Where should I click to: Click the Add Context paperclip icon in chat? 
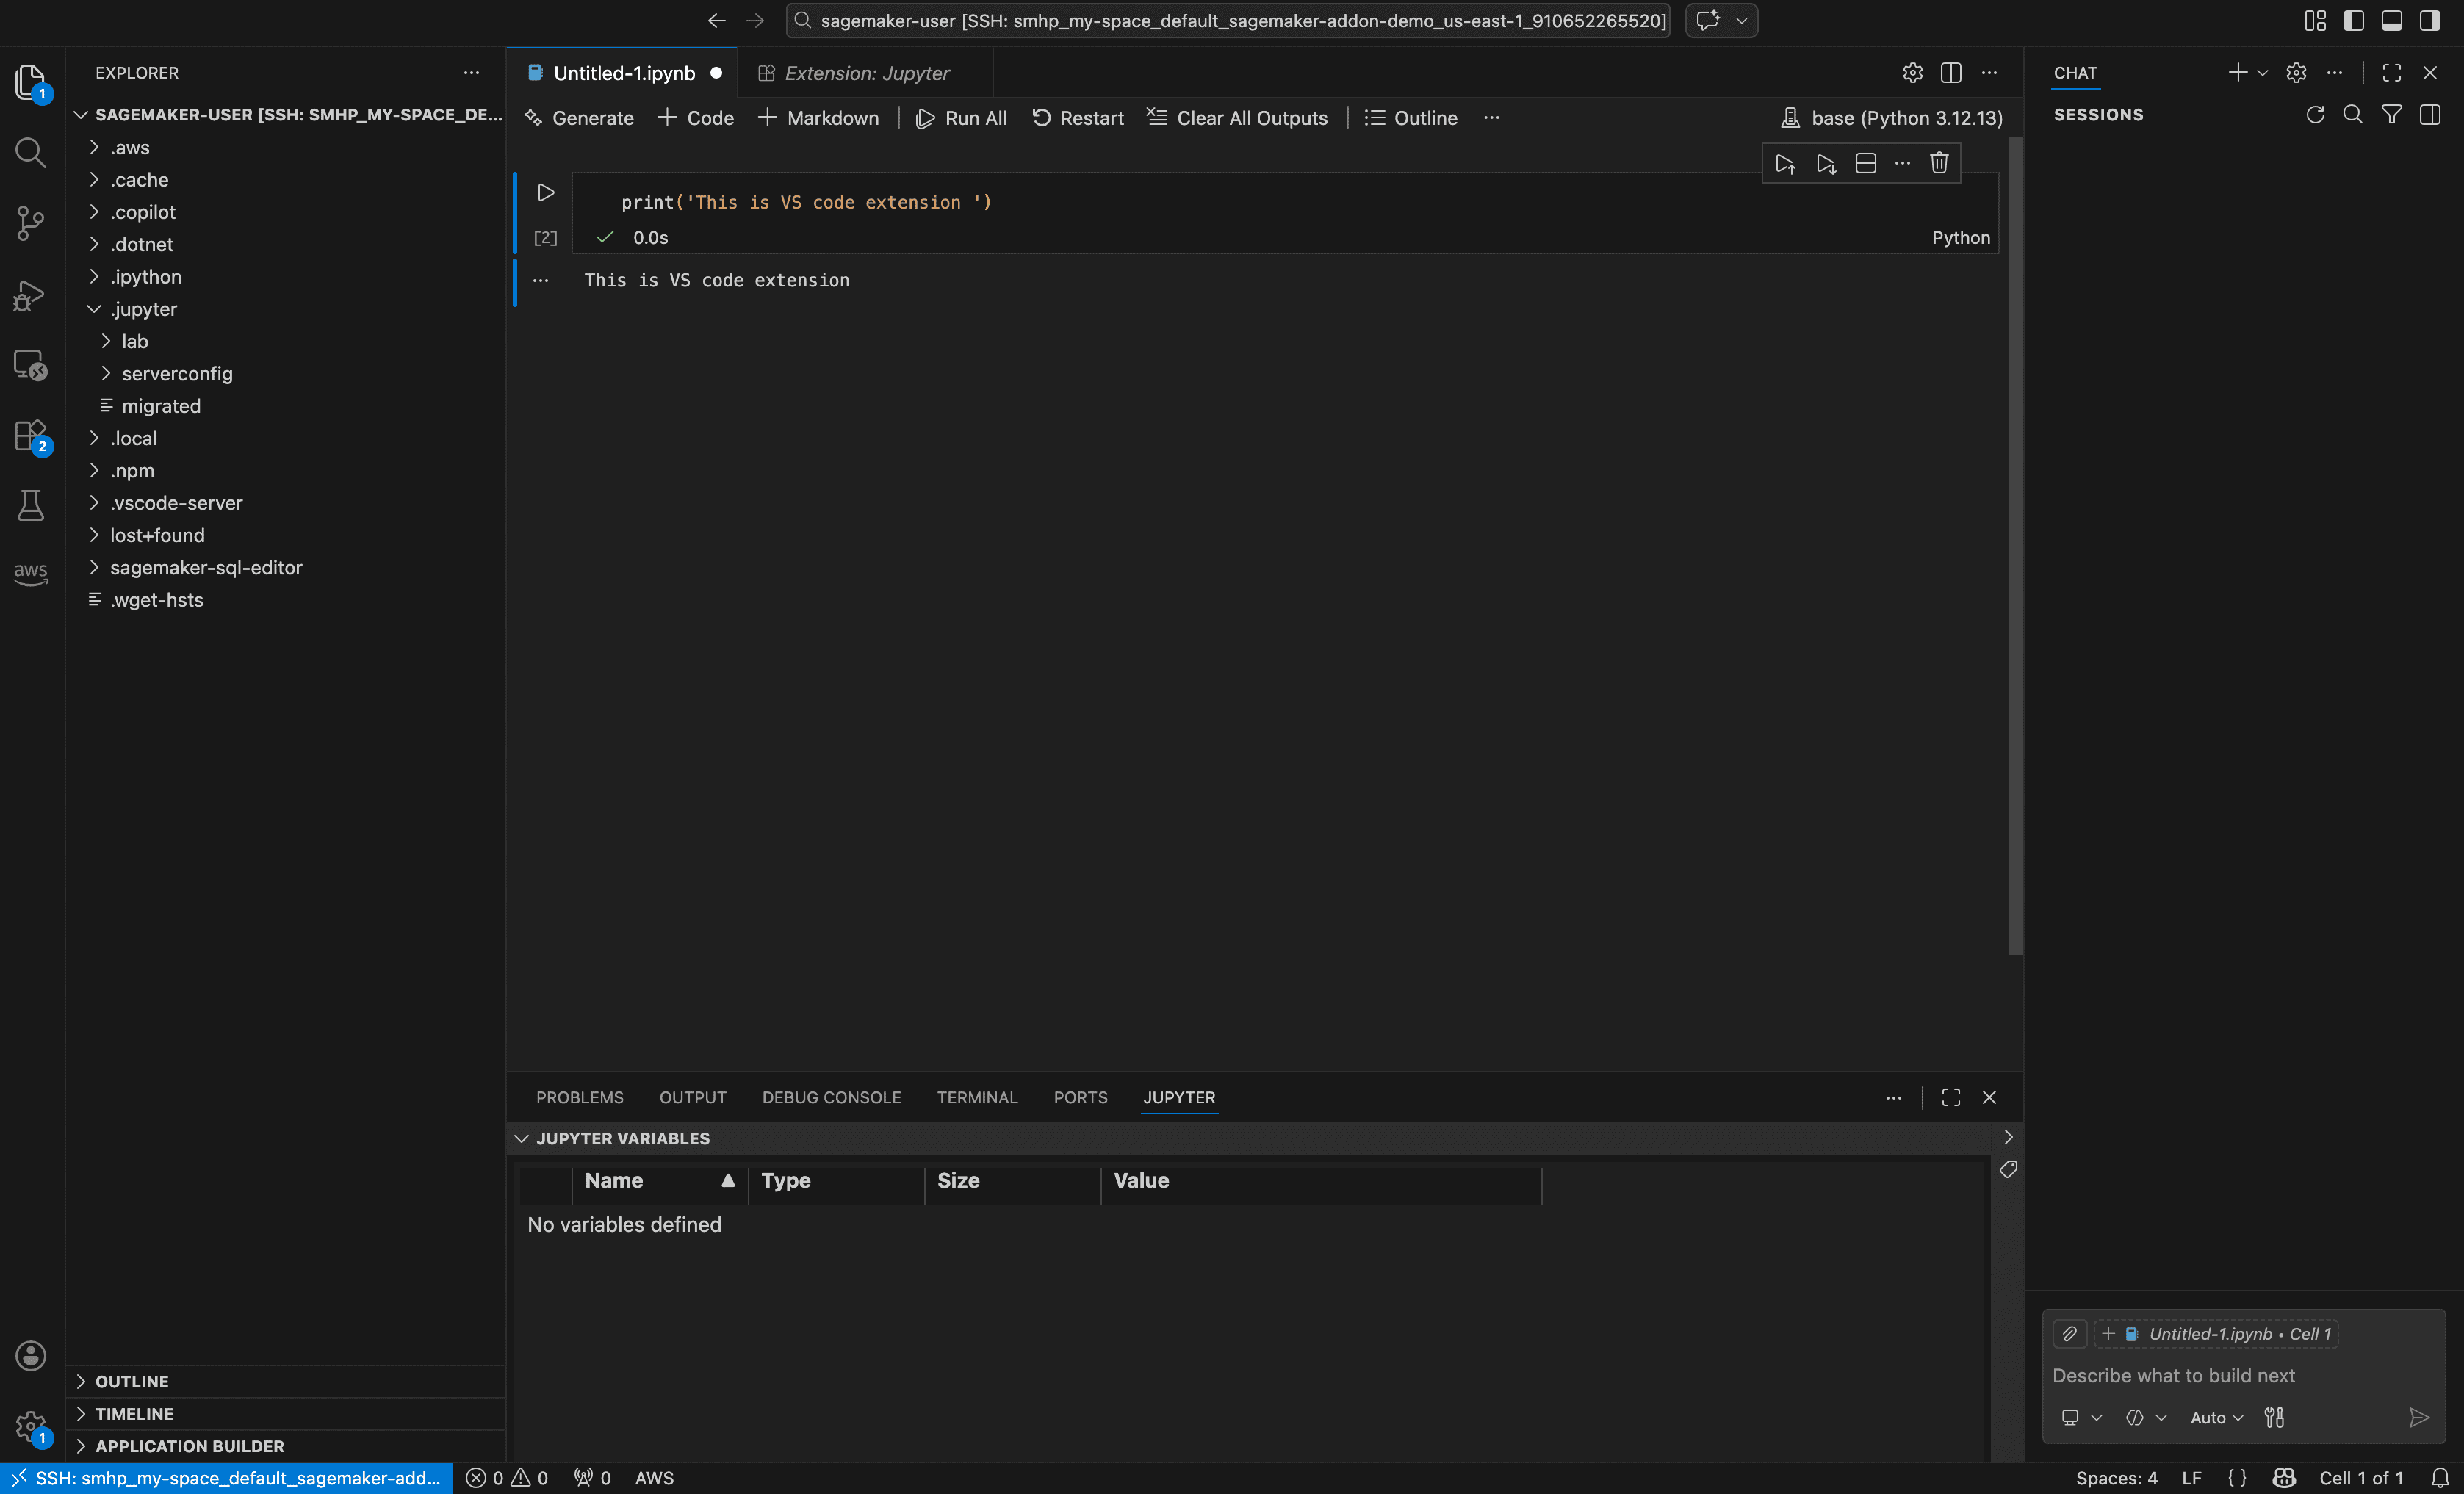pos(2070,1334)
